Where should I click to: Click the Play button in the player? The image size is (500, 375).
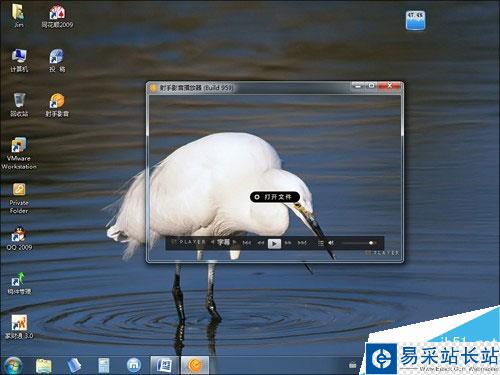[274, 244]
